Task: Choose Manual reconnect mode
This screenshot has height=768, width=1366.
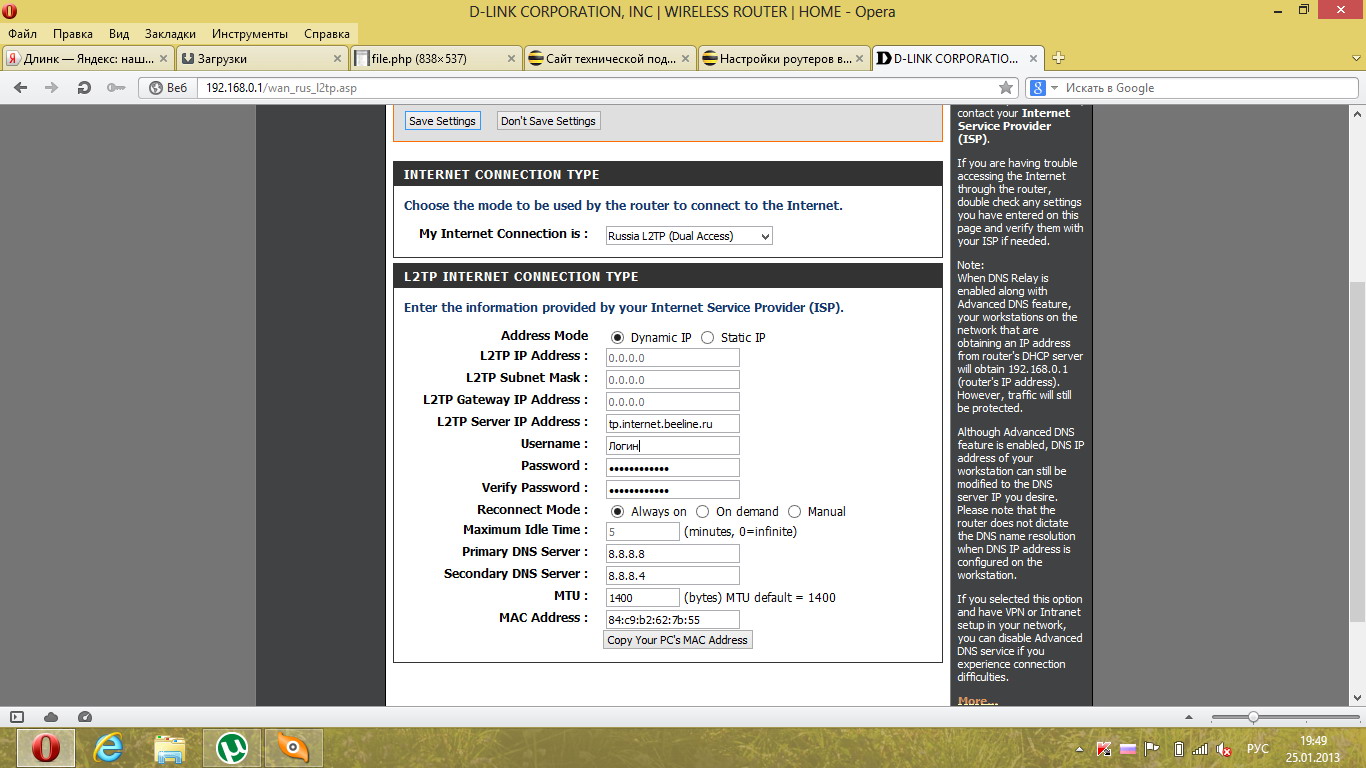Action: [x=795, y=512]
